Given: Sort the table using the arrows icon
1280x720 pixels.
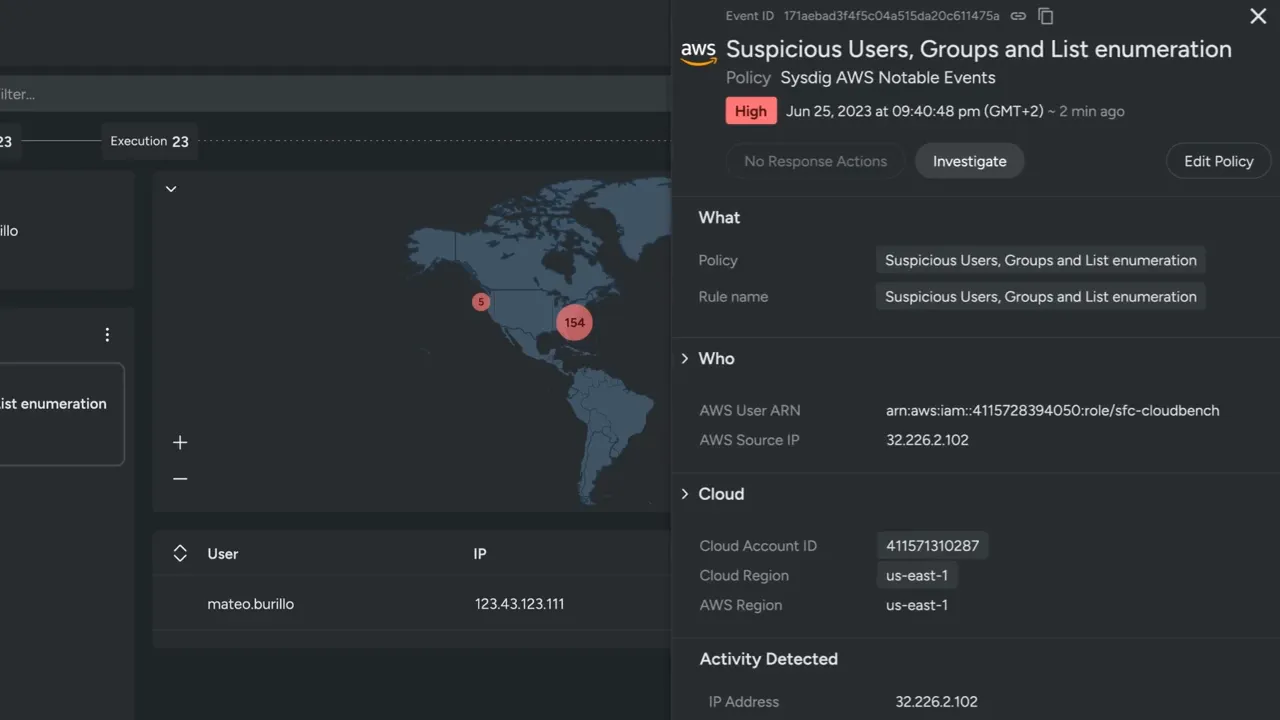Looking at the screenshot, I should pos(180,553).
